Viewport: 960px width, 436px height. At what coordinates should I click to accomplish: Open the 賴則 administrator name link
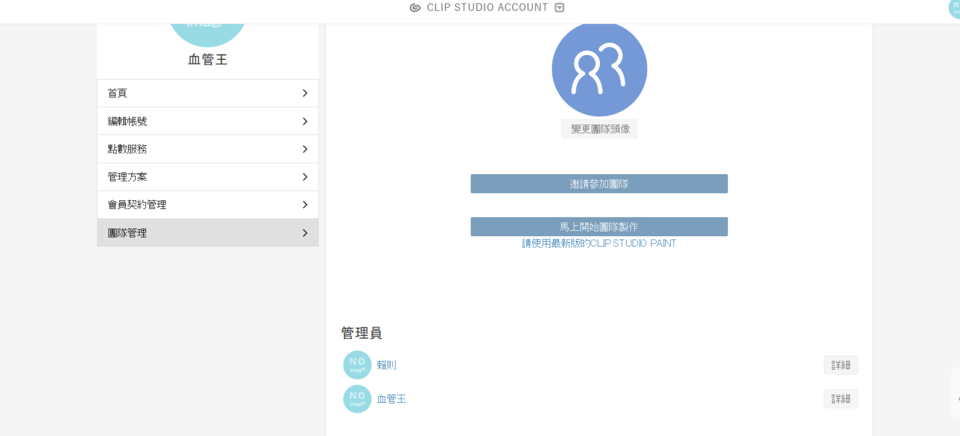(386, 365)
